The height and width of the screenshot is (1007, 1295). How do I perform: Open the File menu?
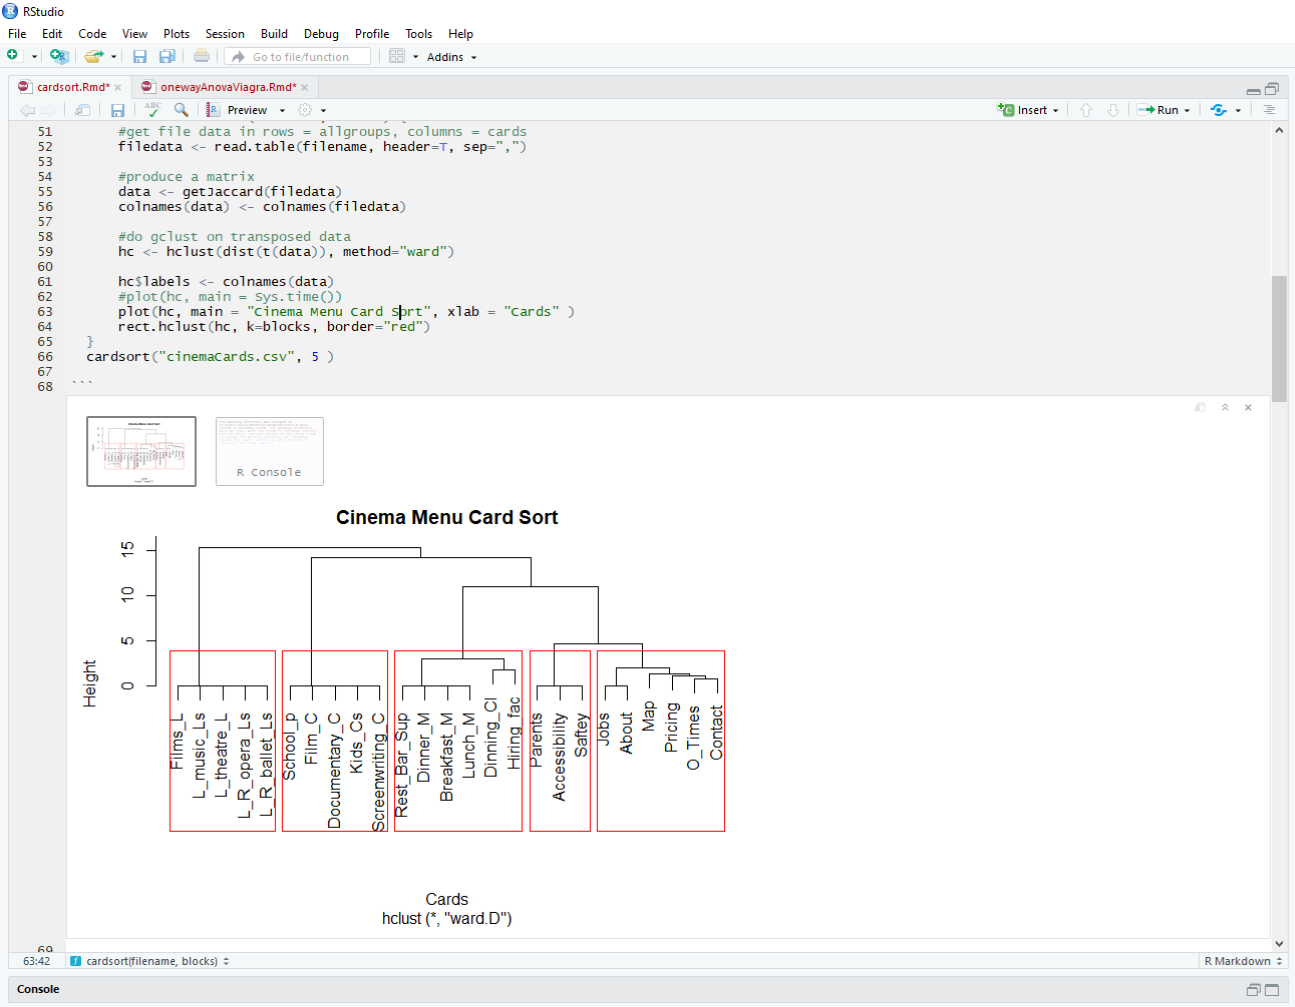pyautogui.click(x=17, y=33)
